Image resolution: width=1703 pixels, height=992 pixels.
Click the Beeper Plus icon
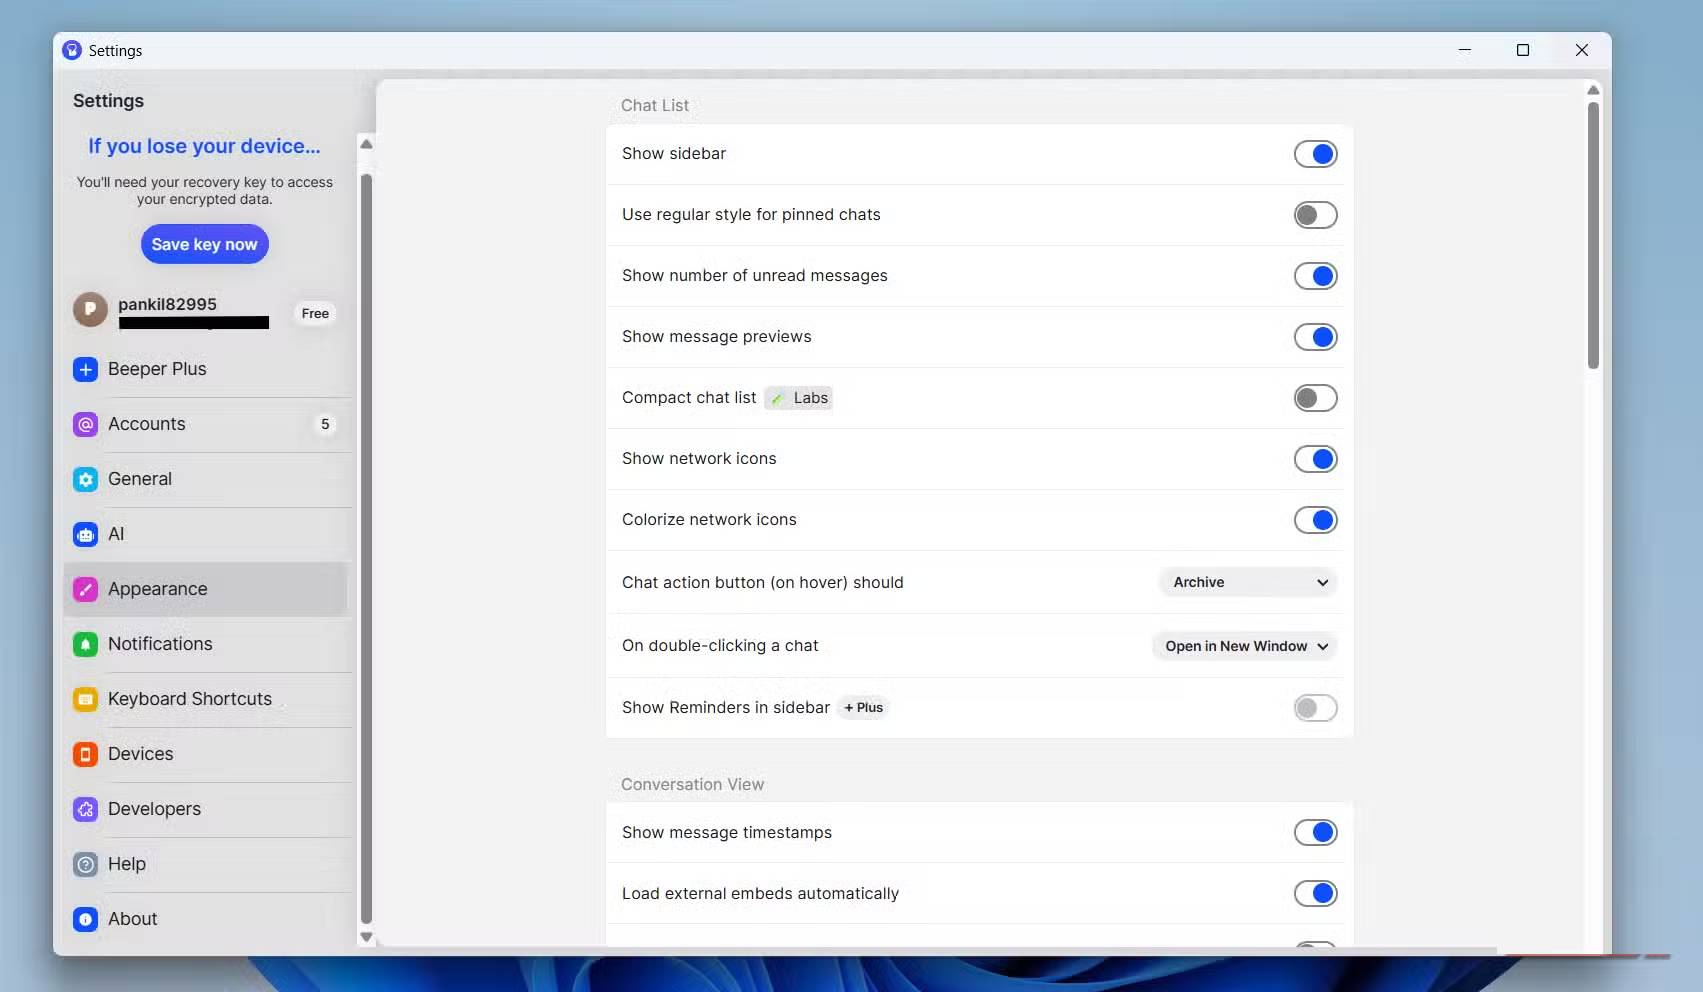[x=85, y=369]
